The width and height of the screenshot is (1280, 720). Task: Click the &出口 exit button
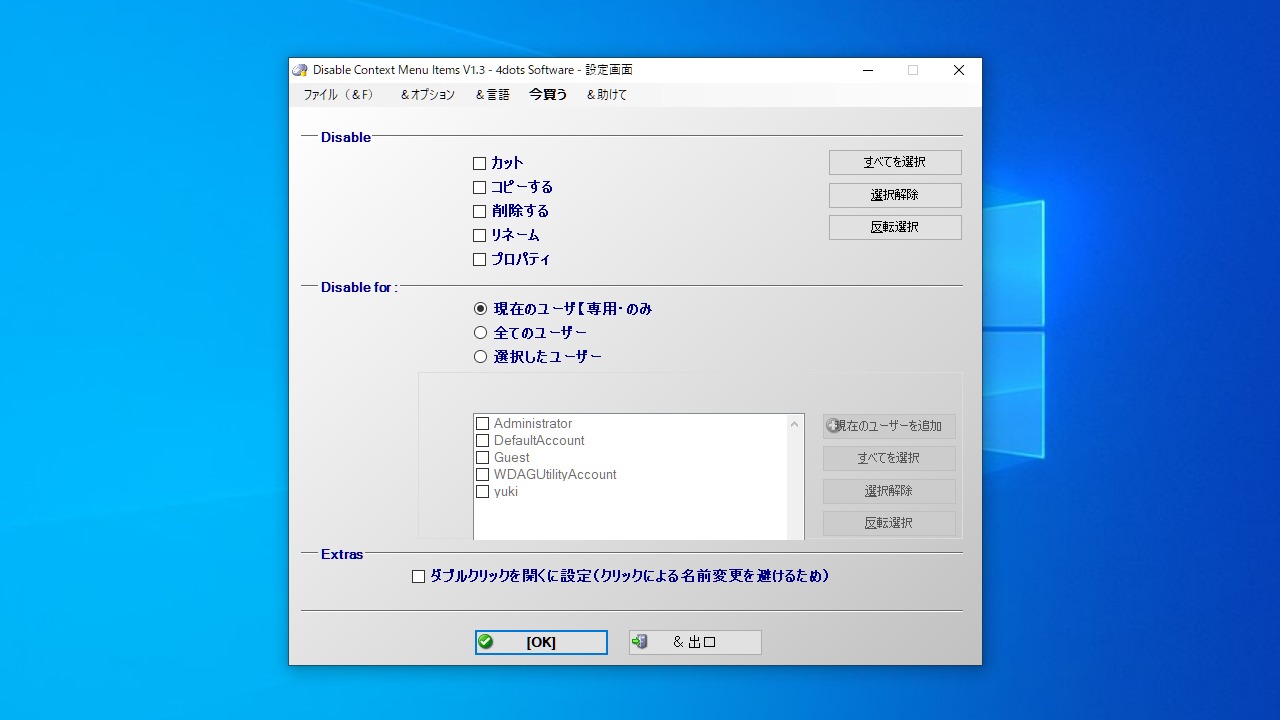[695, 642]
